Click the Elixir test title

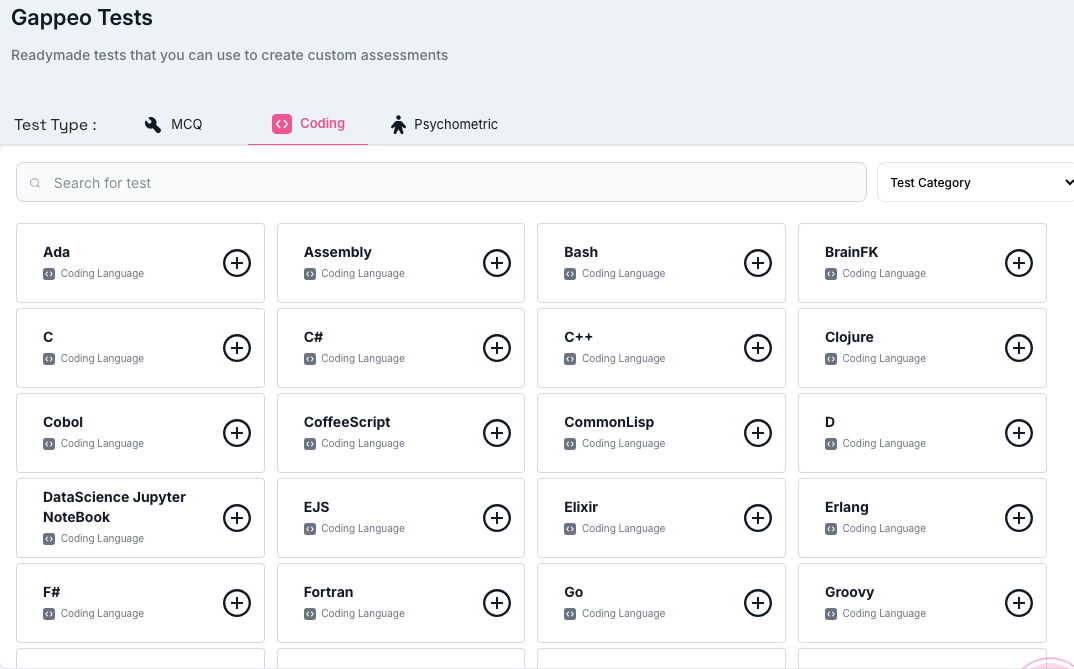point(581,507)
